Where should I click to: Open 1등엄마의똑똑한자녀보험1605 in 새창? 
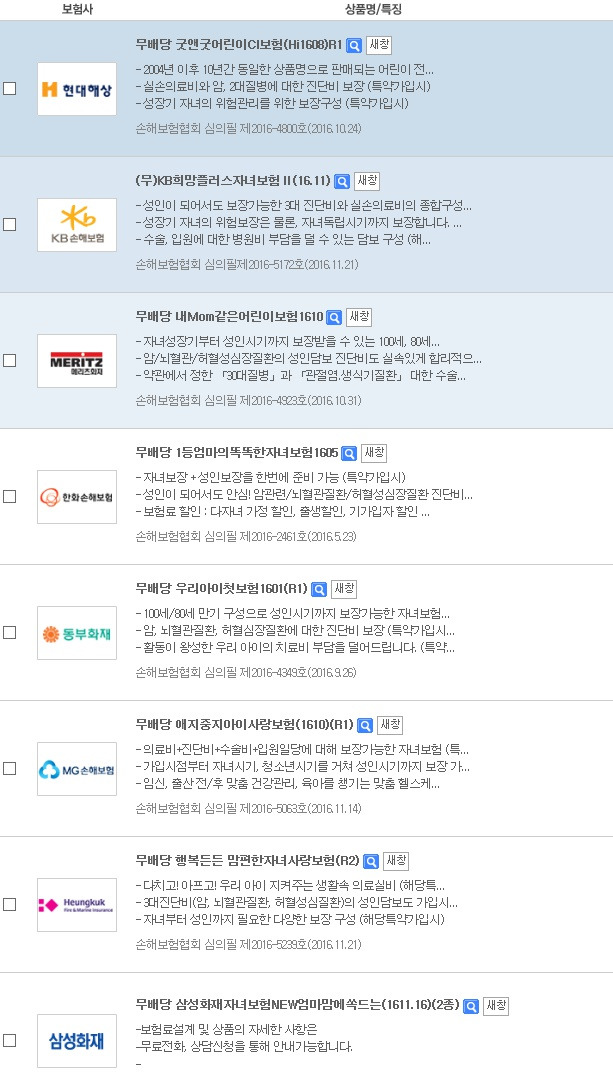pyautogui.click(x=374, y=452)
